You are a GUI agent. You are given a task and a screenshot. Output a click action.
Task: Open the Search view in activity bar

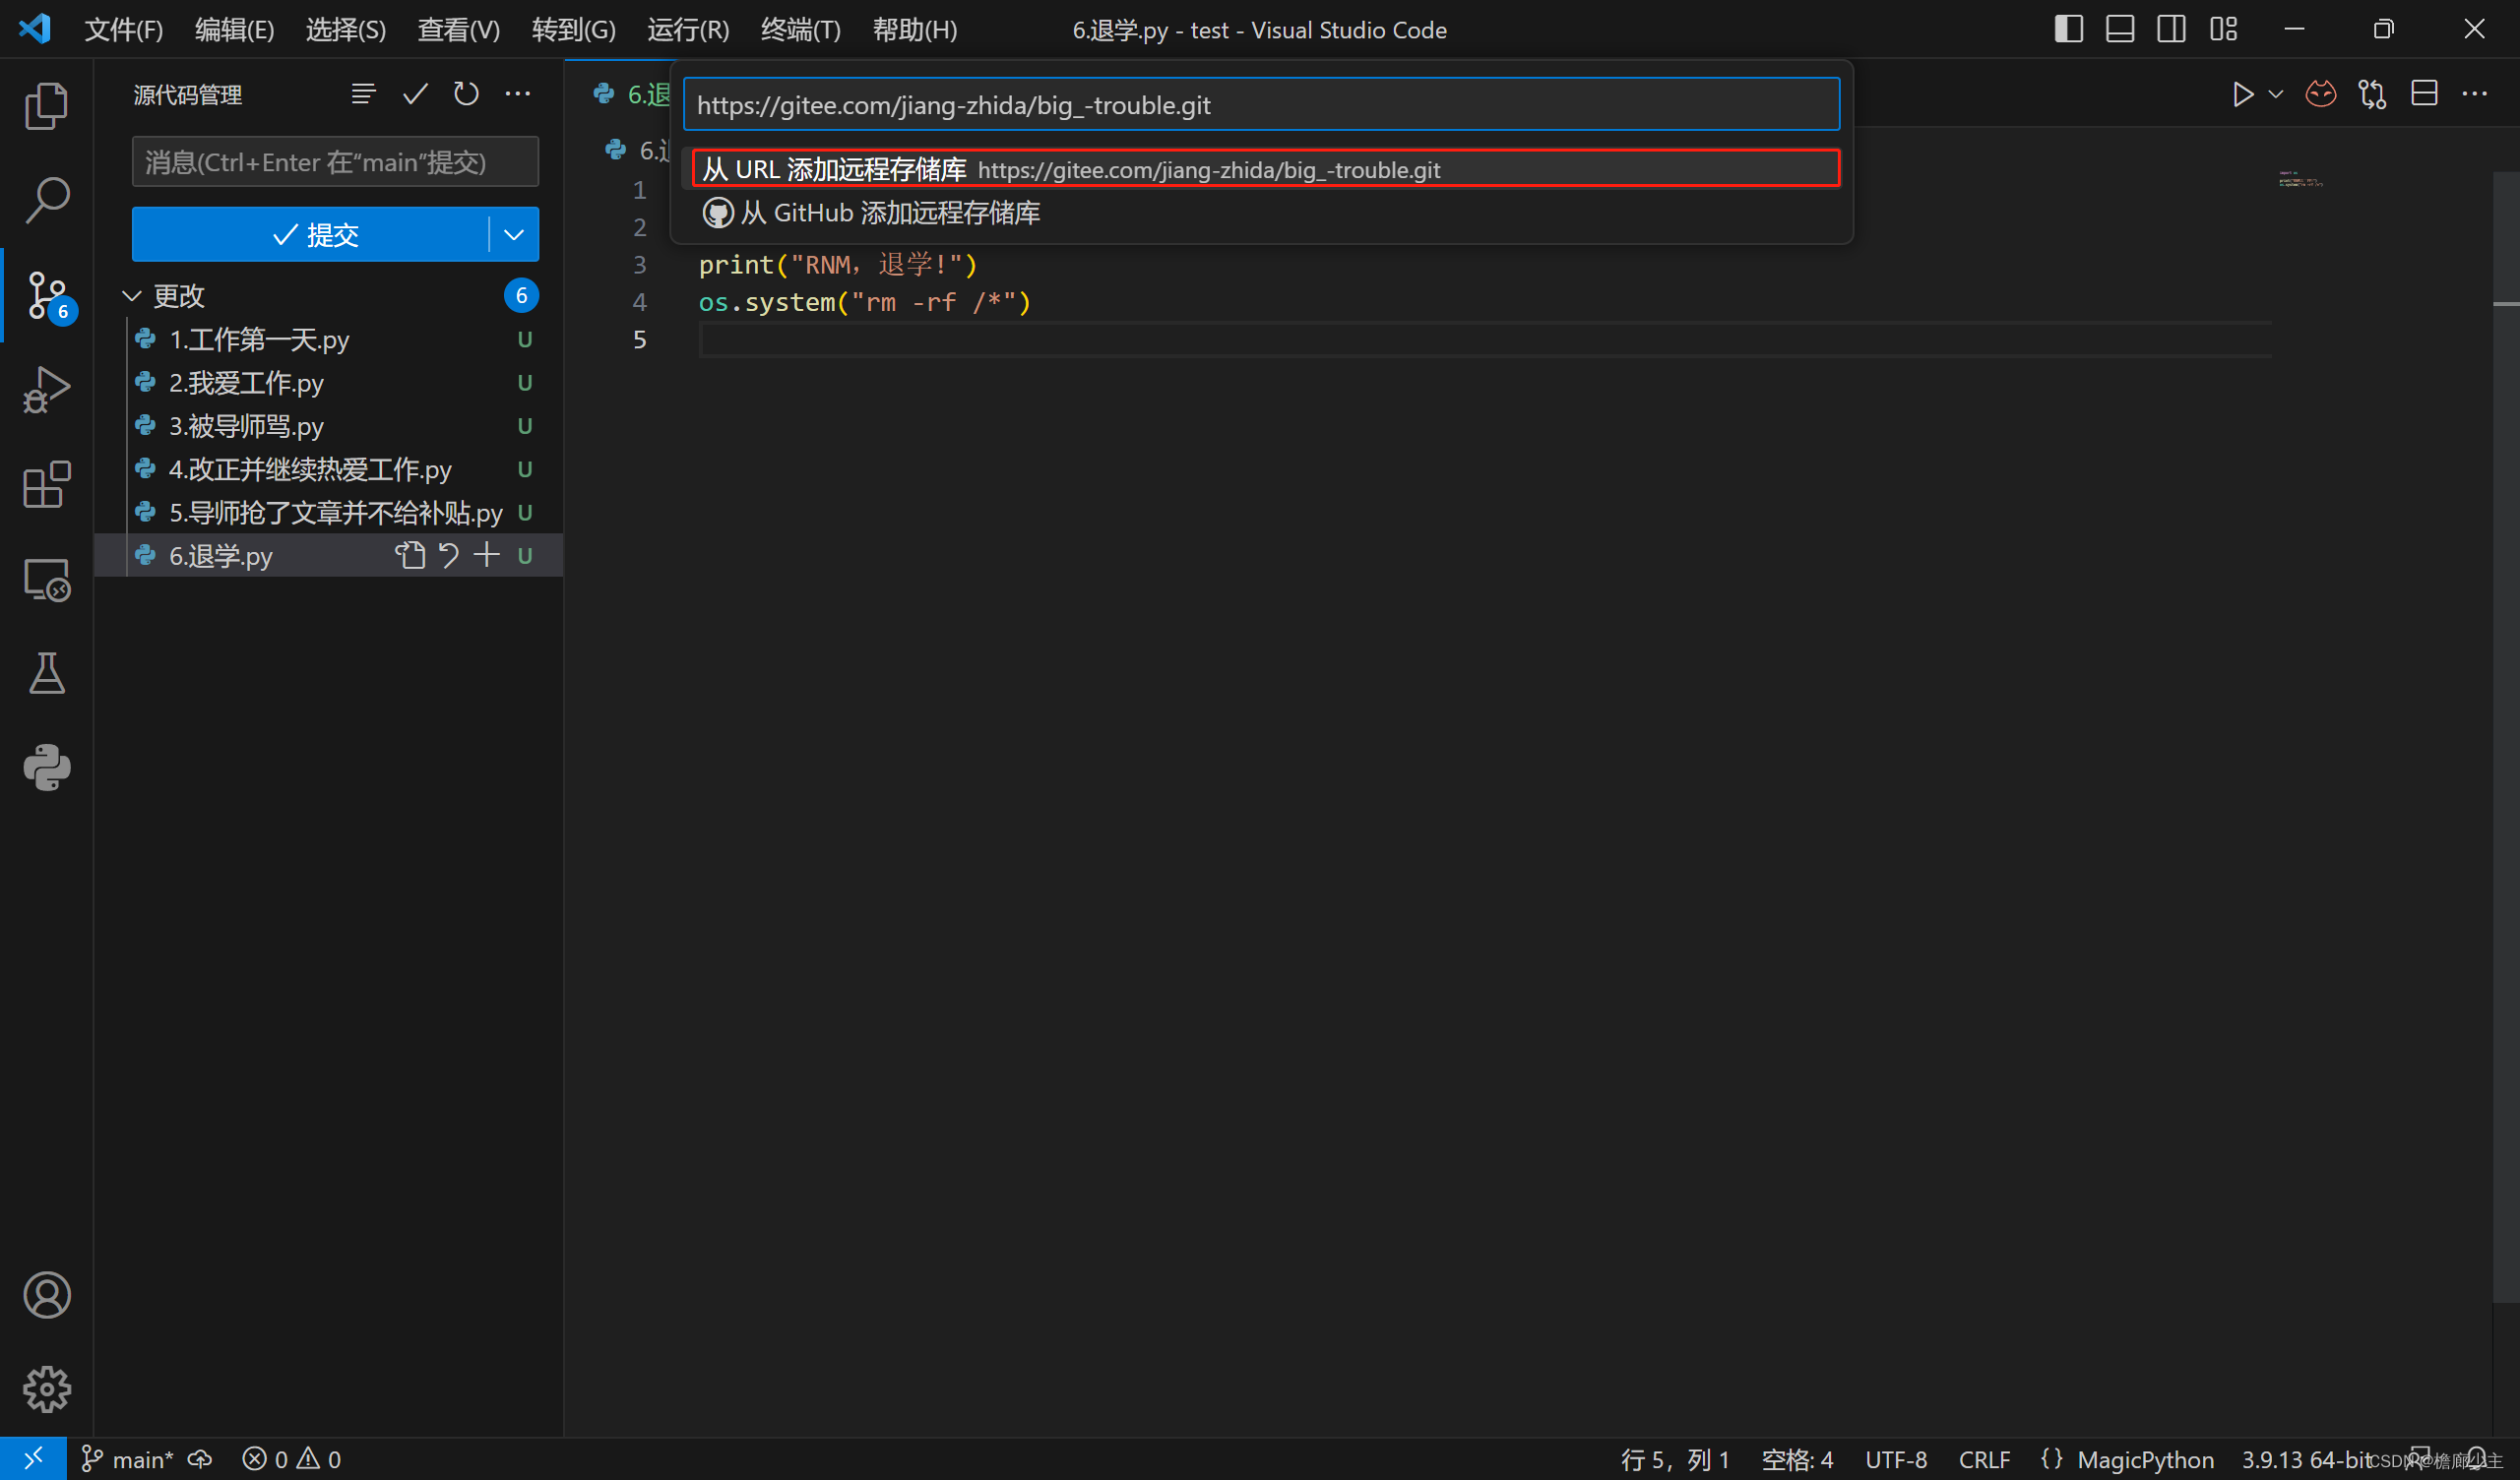46,200
